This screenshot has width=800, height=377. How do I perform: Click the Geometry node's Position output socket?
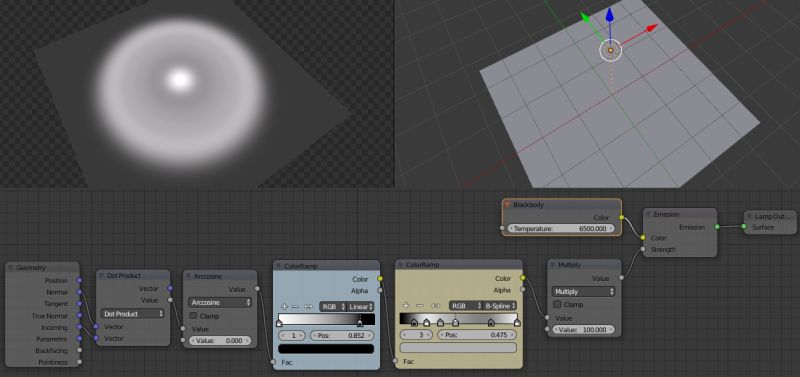79,280
